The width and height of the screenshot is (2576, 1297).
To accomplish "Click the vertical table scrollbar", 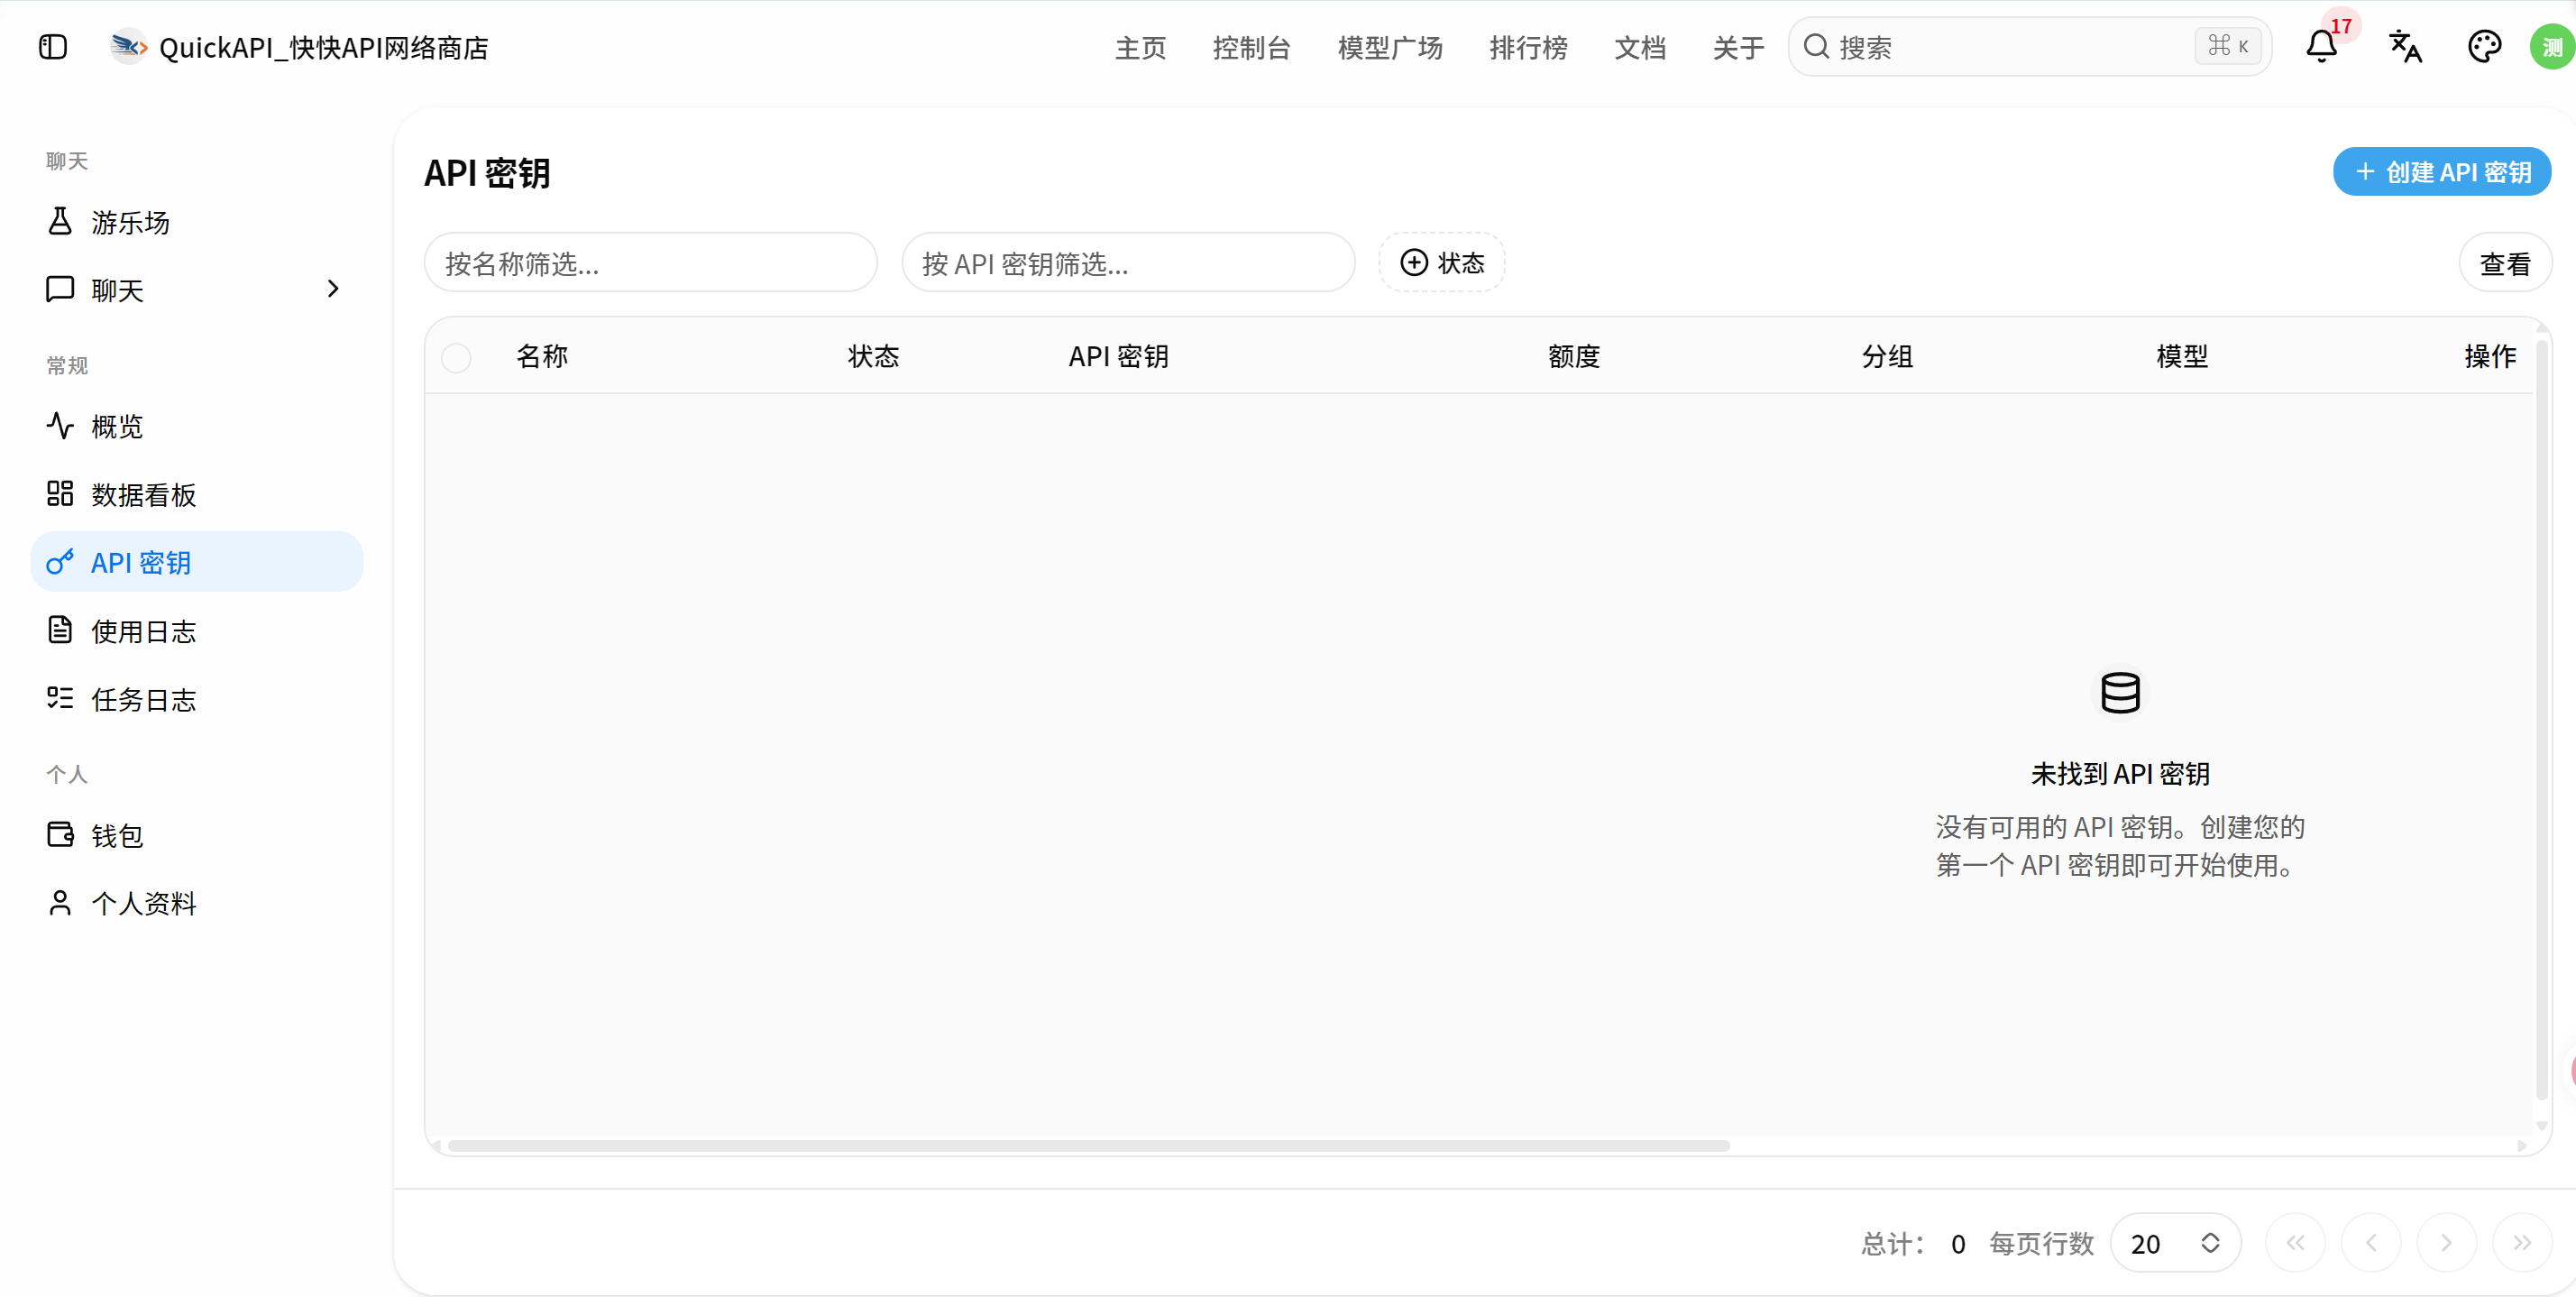I will (x=2541, y=720).
